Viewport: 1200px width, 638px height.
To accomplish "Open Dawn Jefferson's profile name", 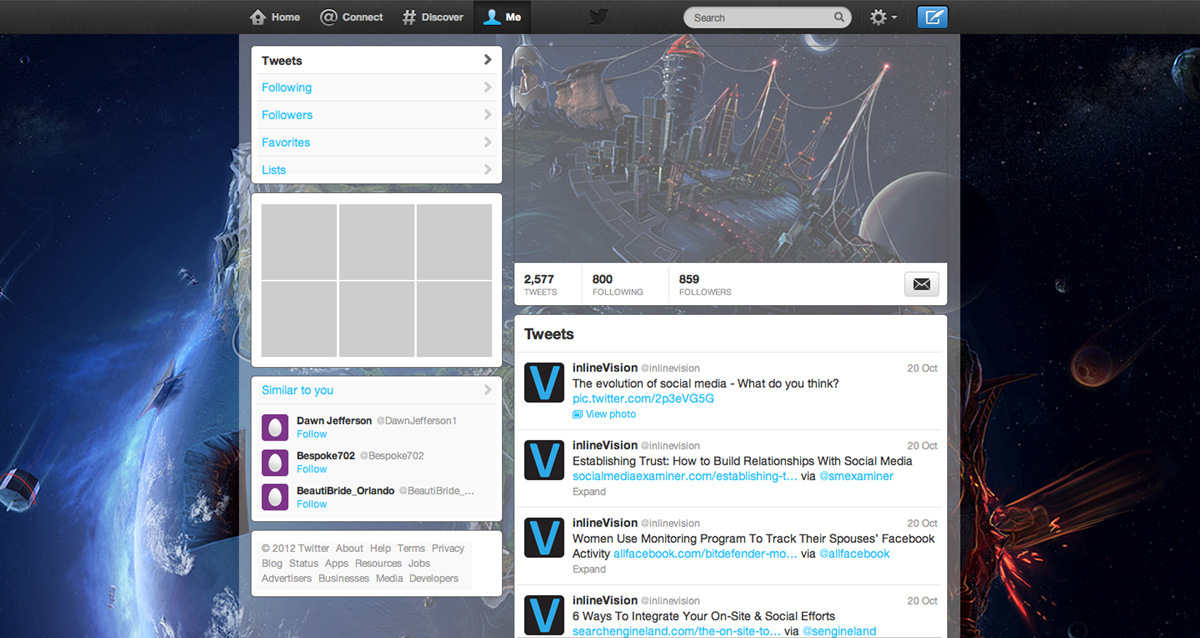I will point(334,421).
